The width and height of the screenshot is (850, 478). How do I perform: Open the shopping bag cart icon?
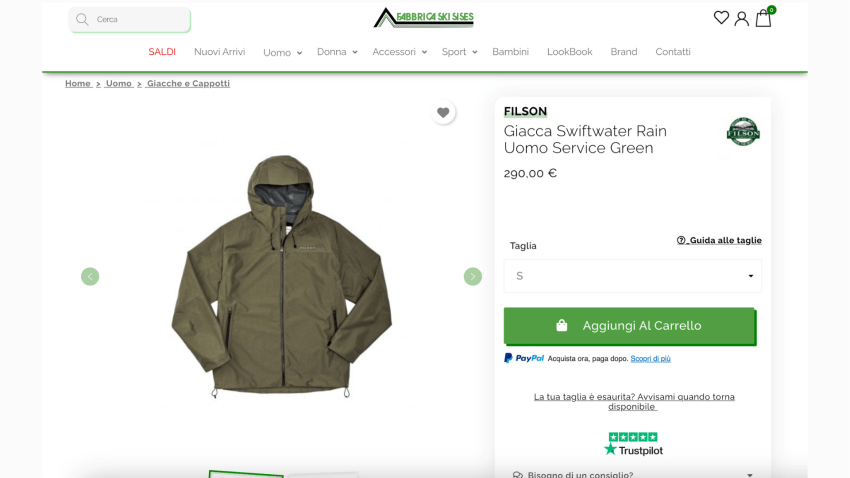[763, 18]
